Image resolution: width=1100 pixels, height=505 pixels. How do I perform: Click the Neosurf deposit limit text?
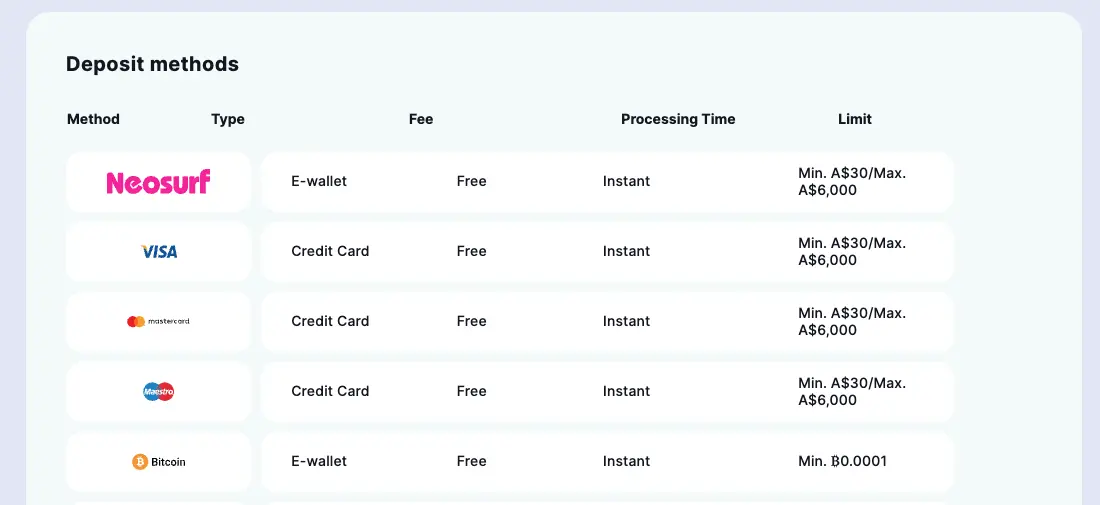(851, 181)
